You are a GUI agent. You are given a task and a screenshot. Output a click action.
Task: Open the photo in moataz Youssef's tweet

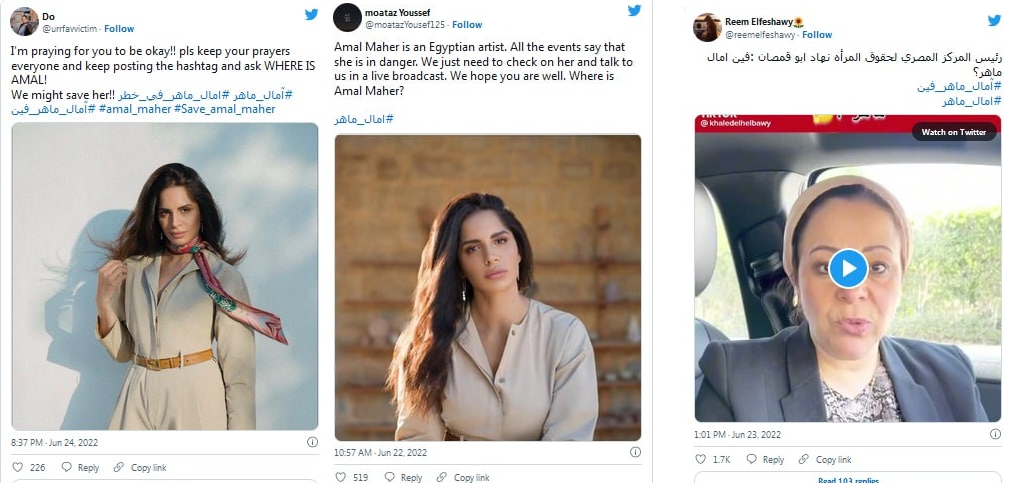tap(488, 288)
